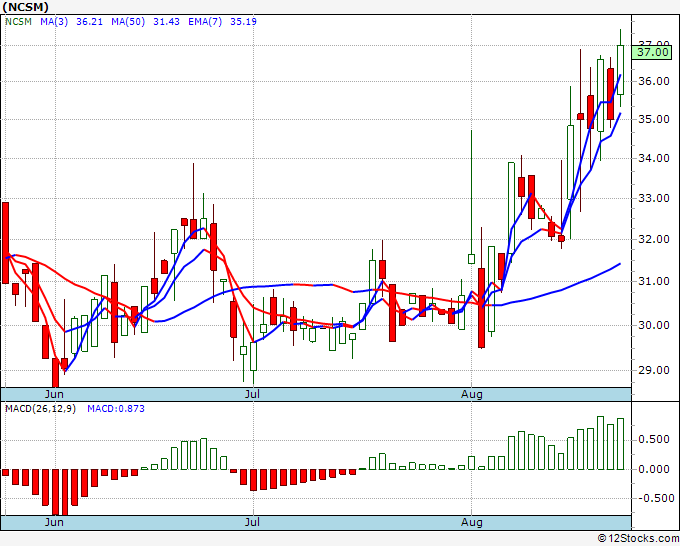
Task: Click Jun on the price chart timeline
Action: click(x=54, y=394)
